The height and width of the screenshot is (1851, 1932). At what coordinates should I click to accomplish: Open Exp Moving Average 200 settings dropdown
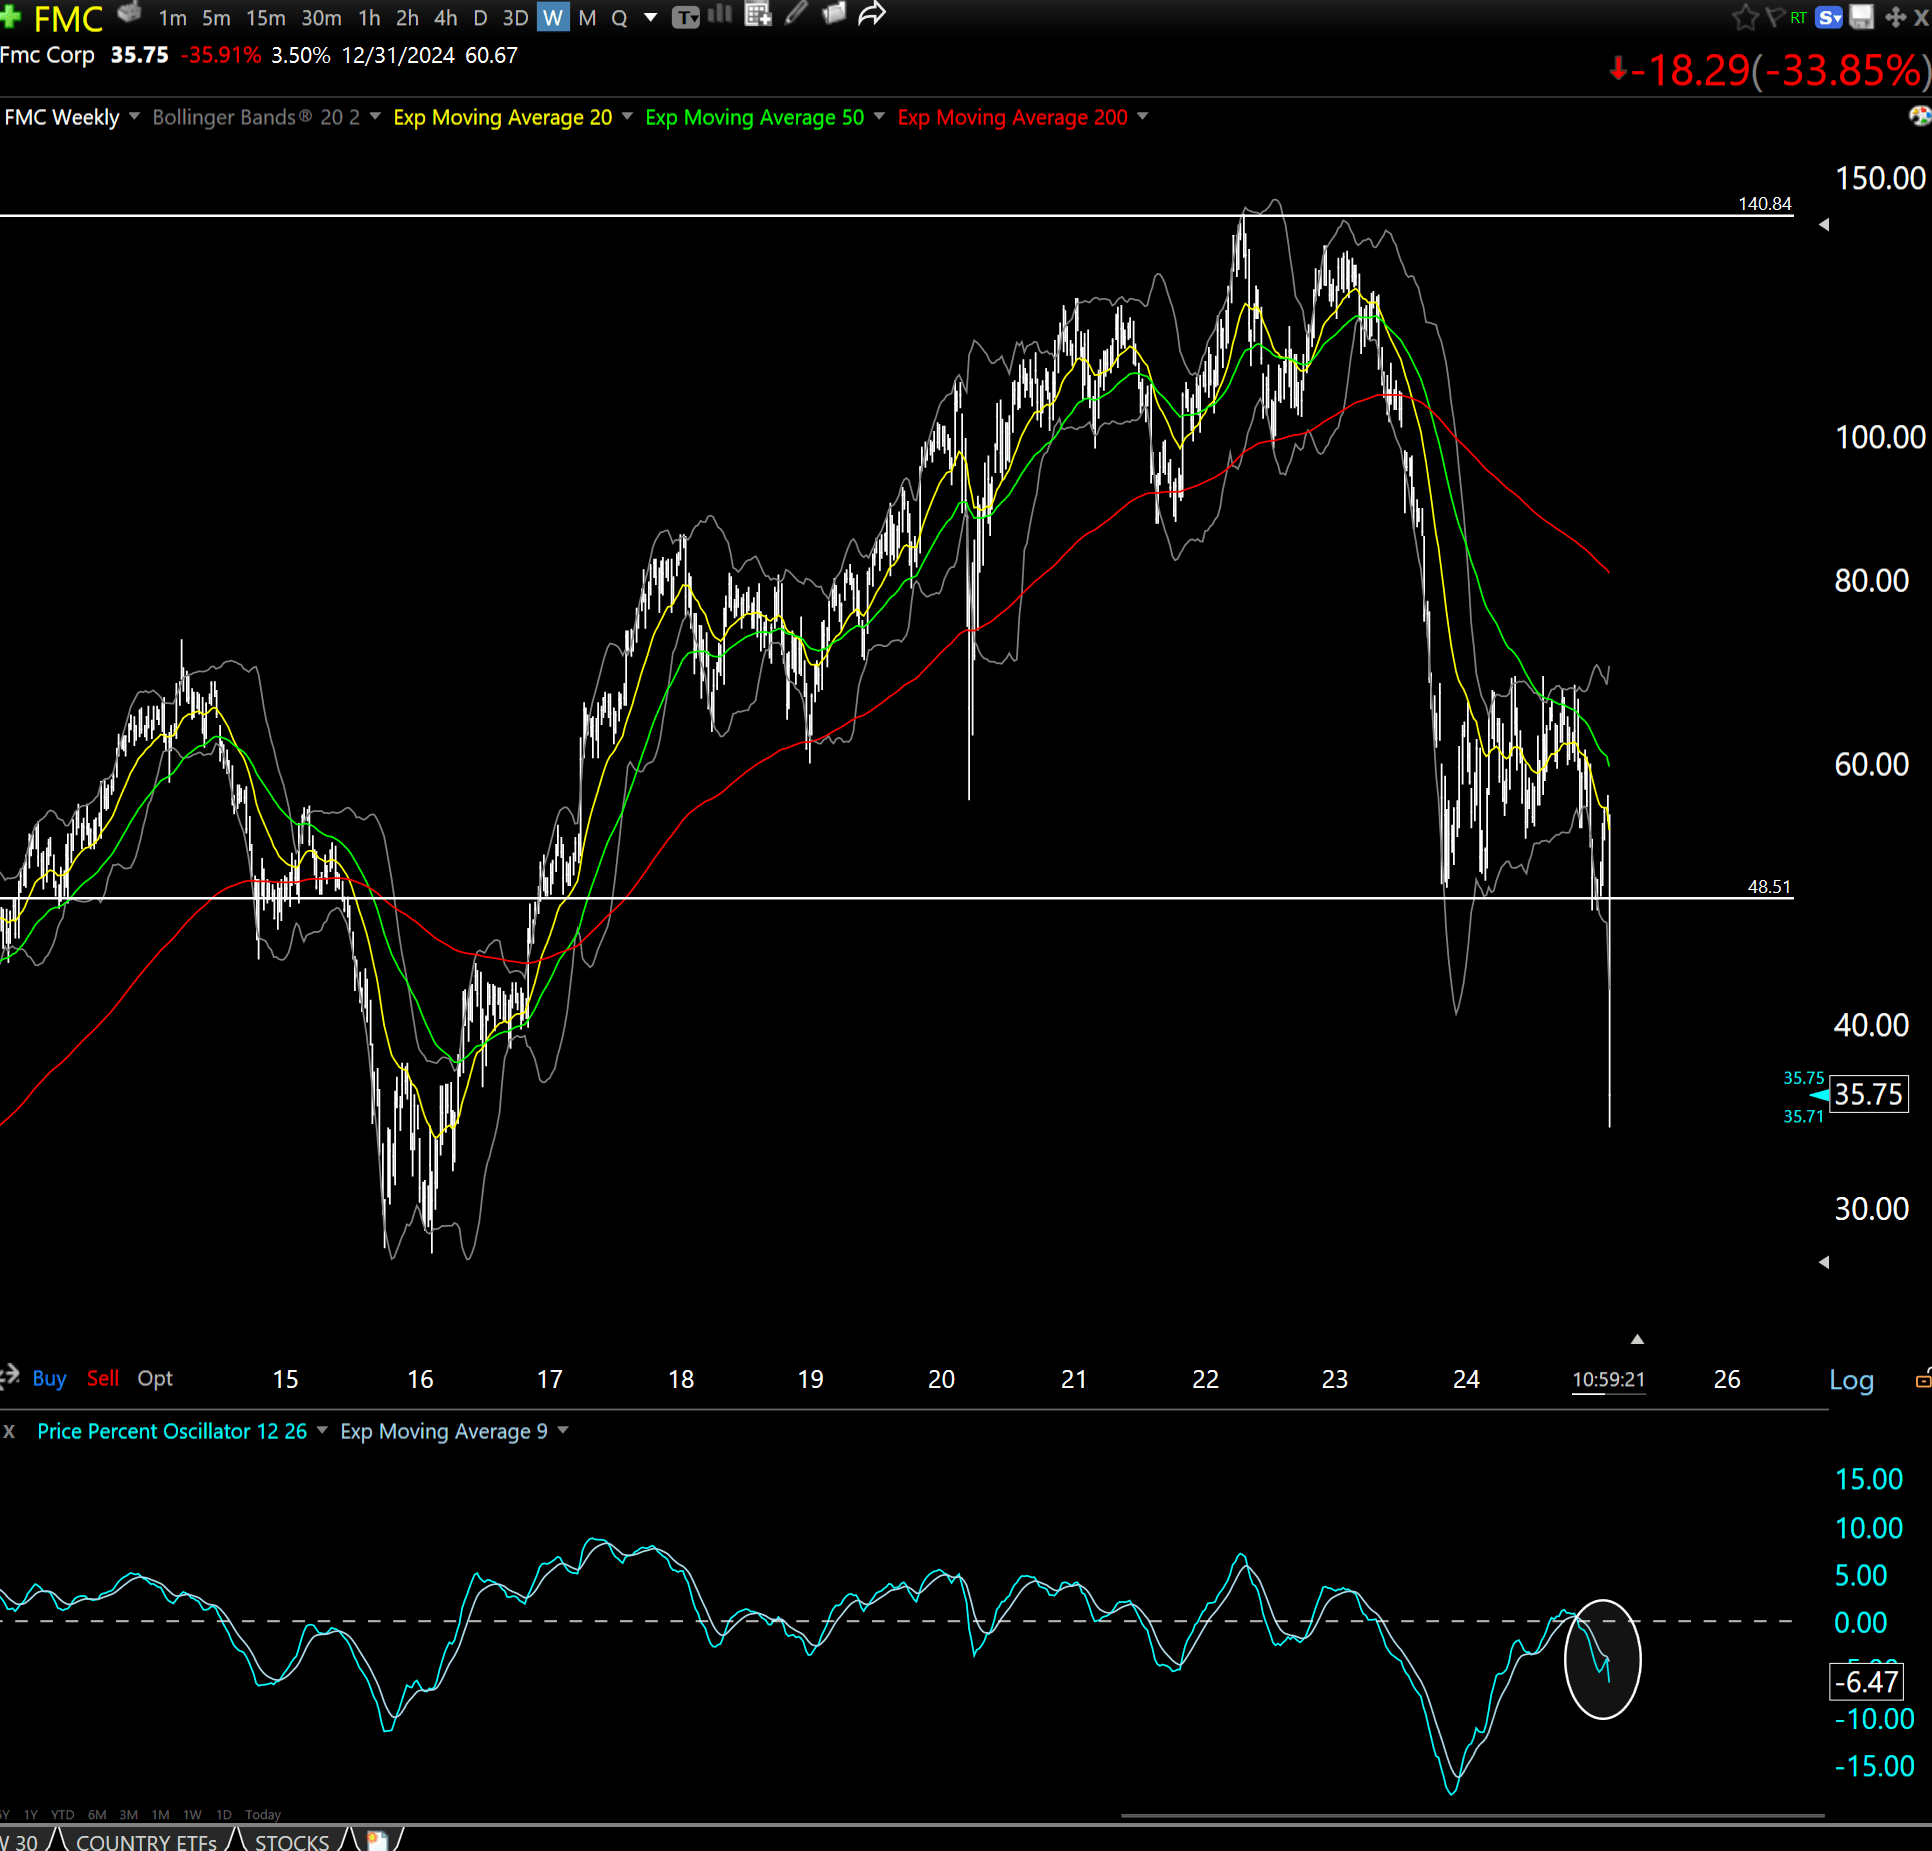1143,117
